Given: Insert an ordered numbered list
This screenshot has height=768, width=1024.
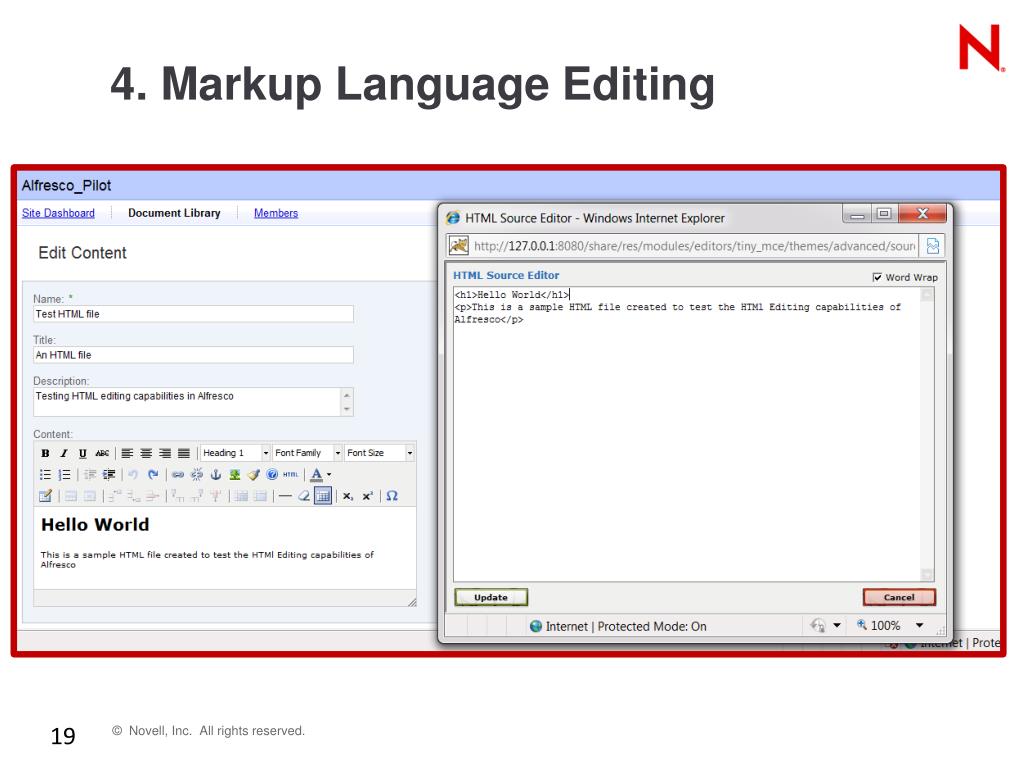Looking at the screenshot, I should 64,475.
